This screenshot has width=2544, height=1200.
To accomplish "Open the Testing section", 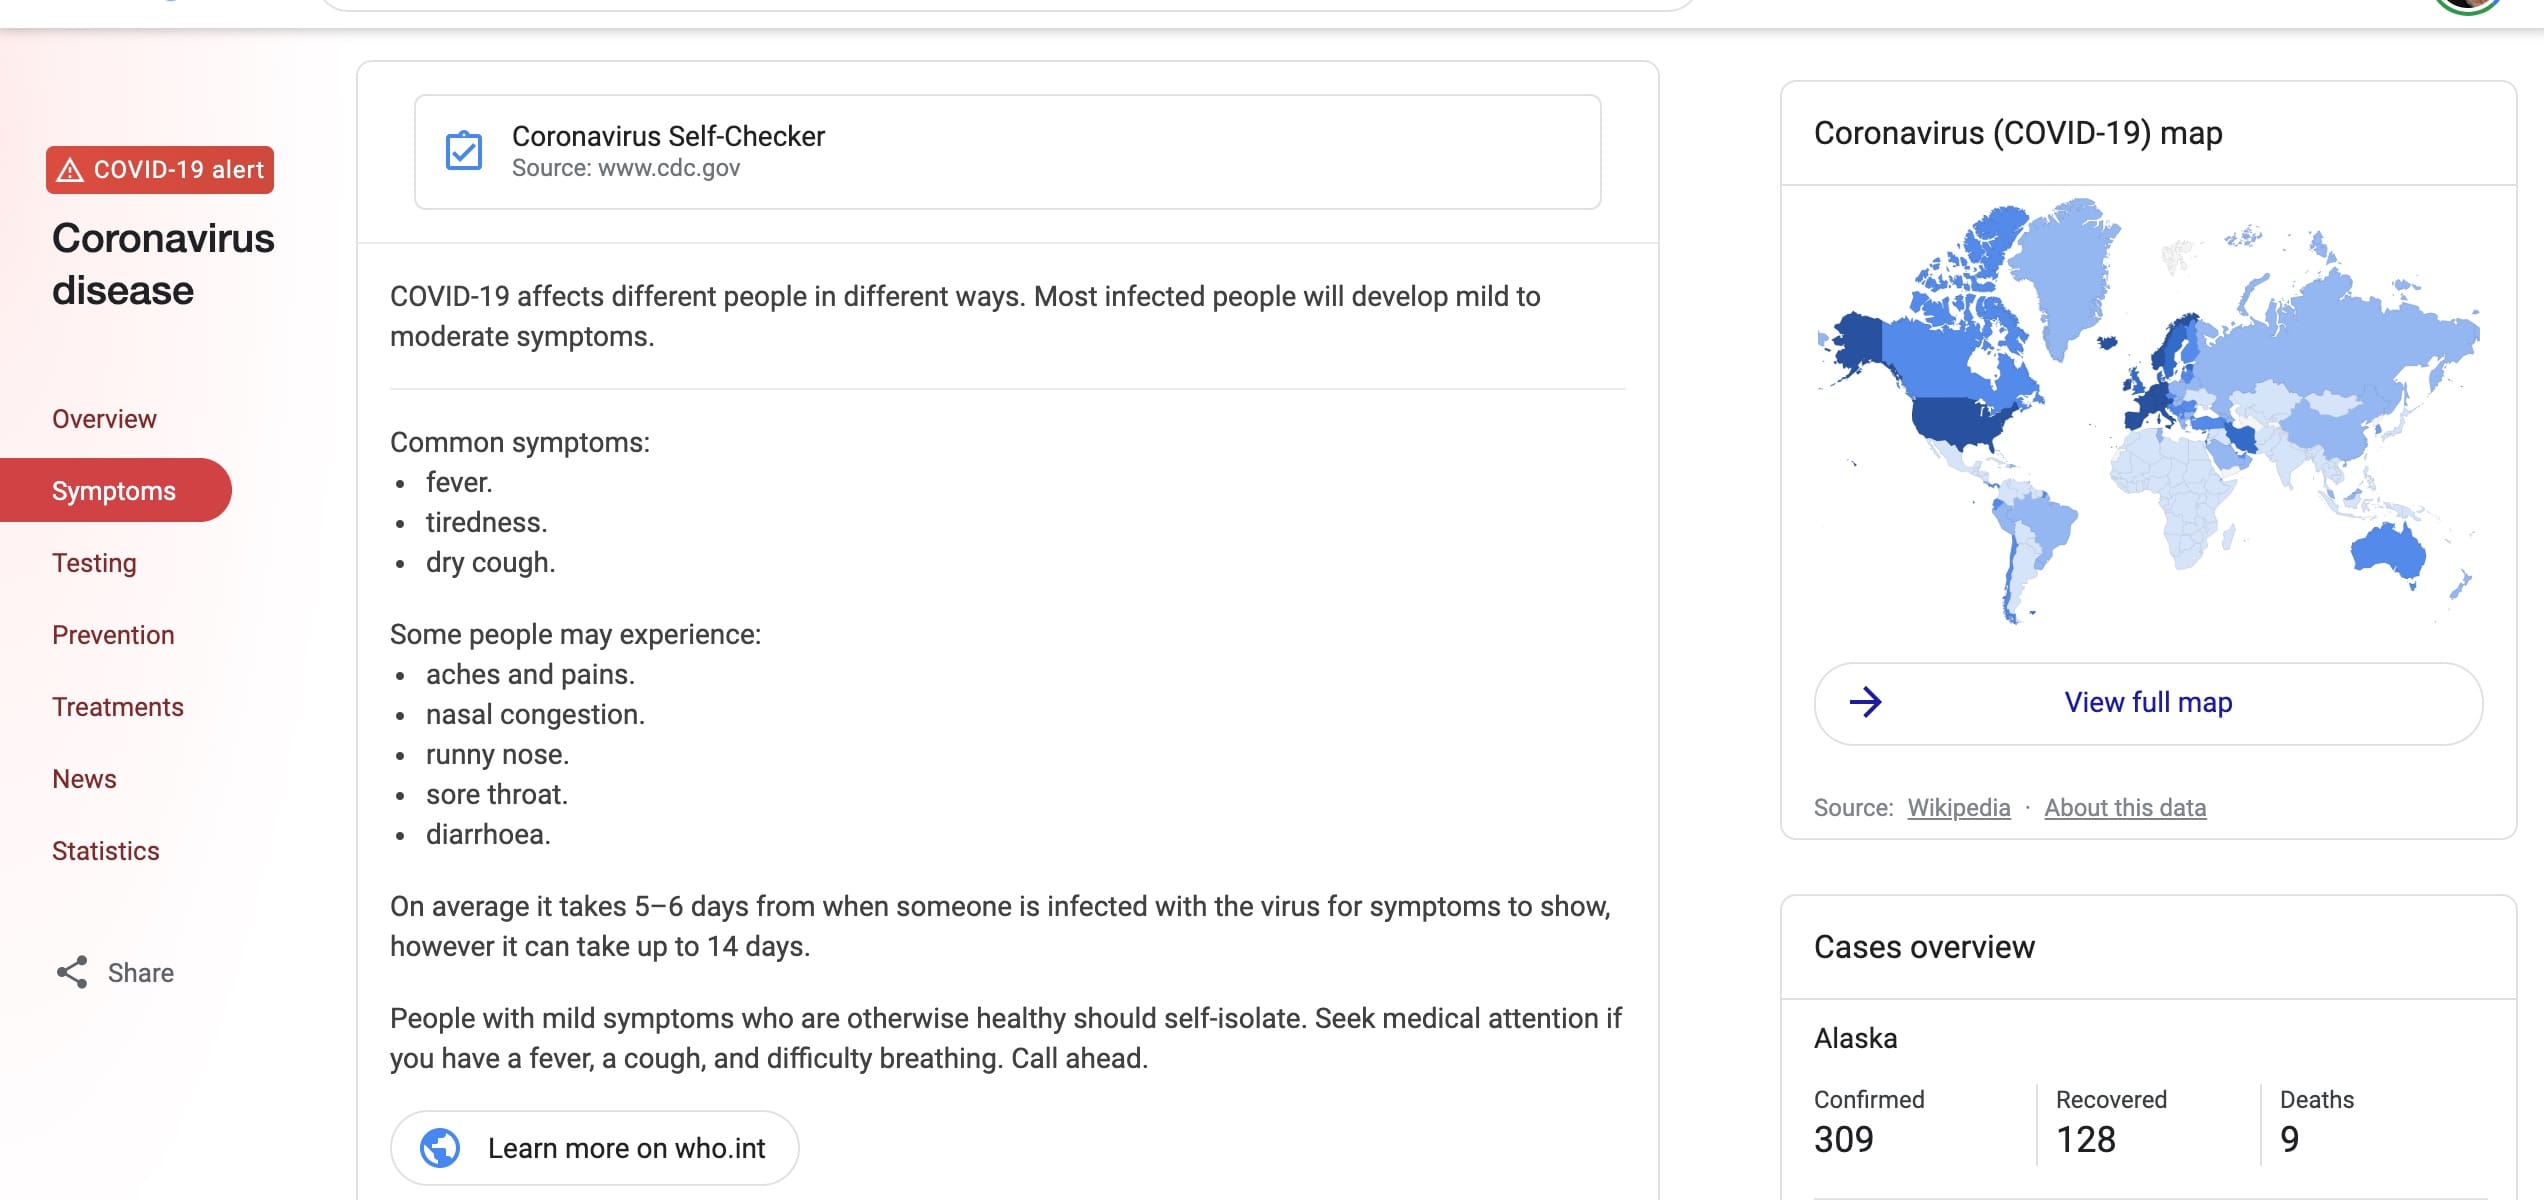I will pyautogui.click(x=94, y=562).
